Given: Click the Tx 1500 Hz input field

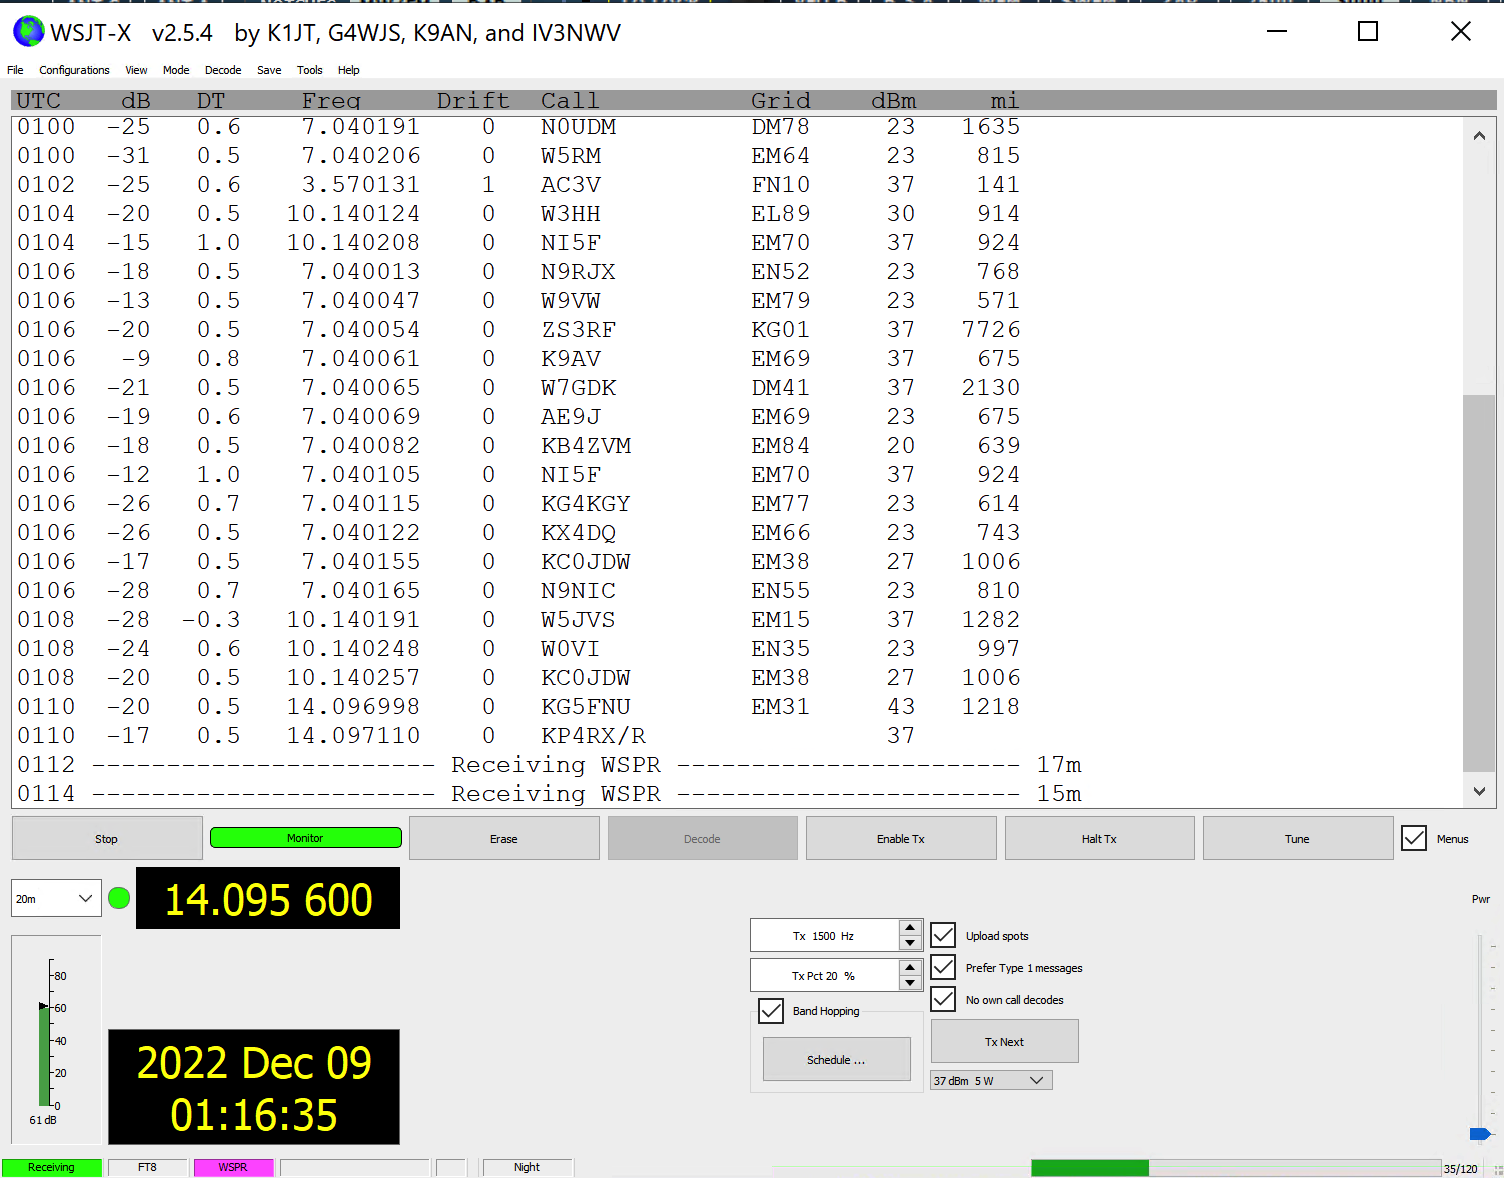Looking at the screenshot, I should coord(824,935).
